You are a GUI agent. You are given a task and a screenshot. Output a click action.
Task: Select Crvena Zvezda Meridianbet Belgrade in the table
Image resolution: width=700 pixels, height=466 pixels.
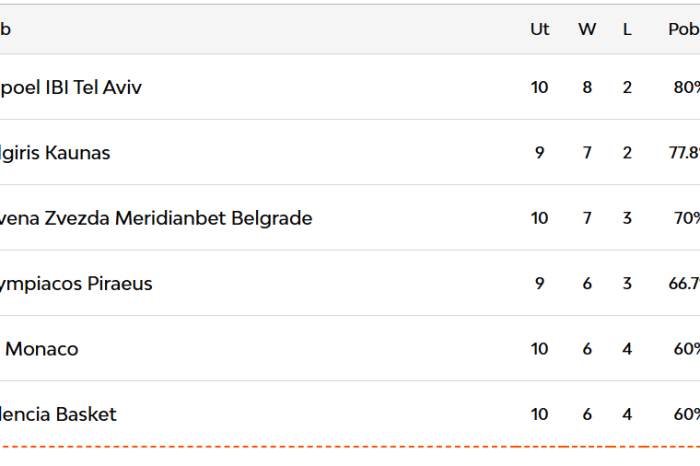(155, 218)
